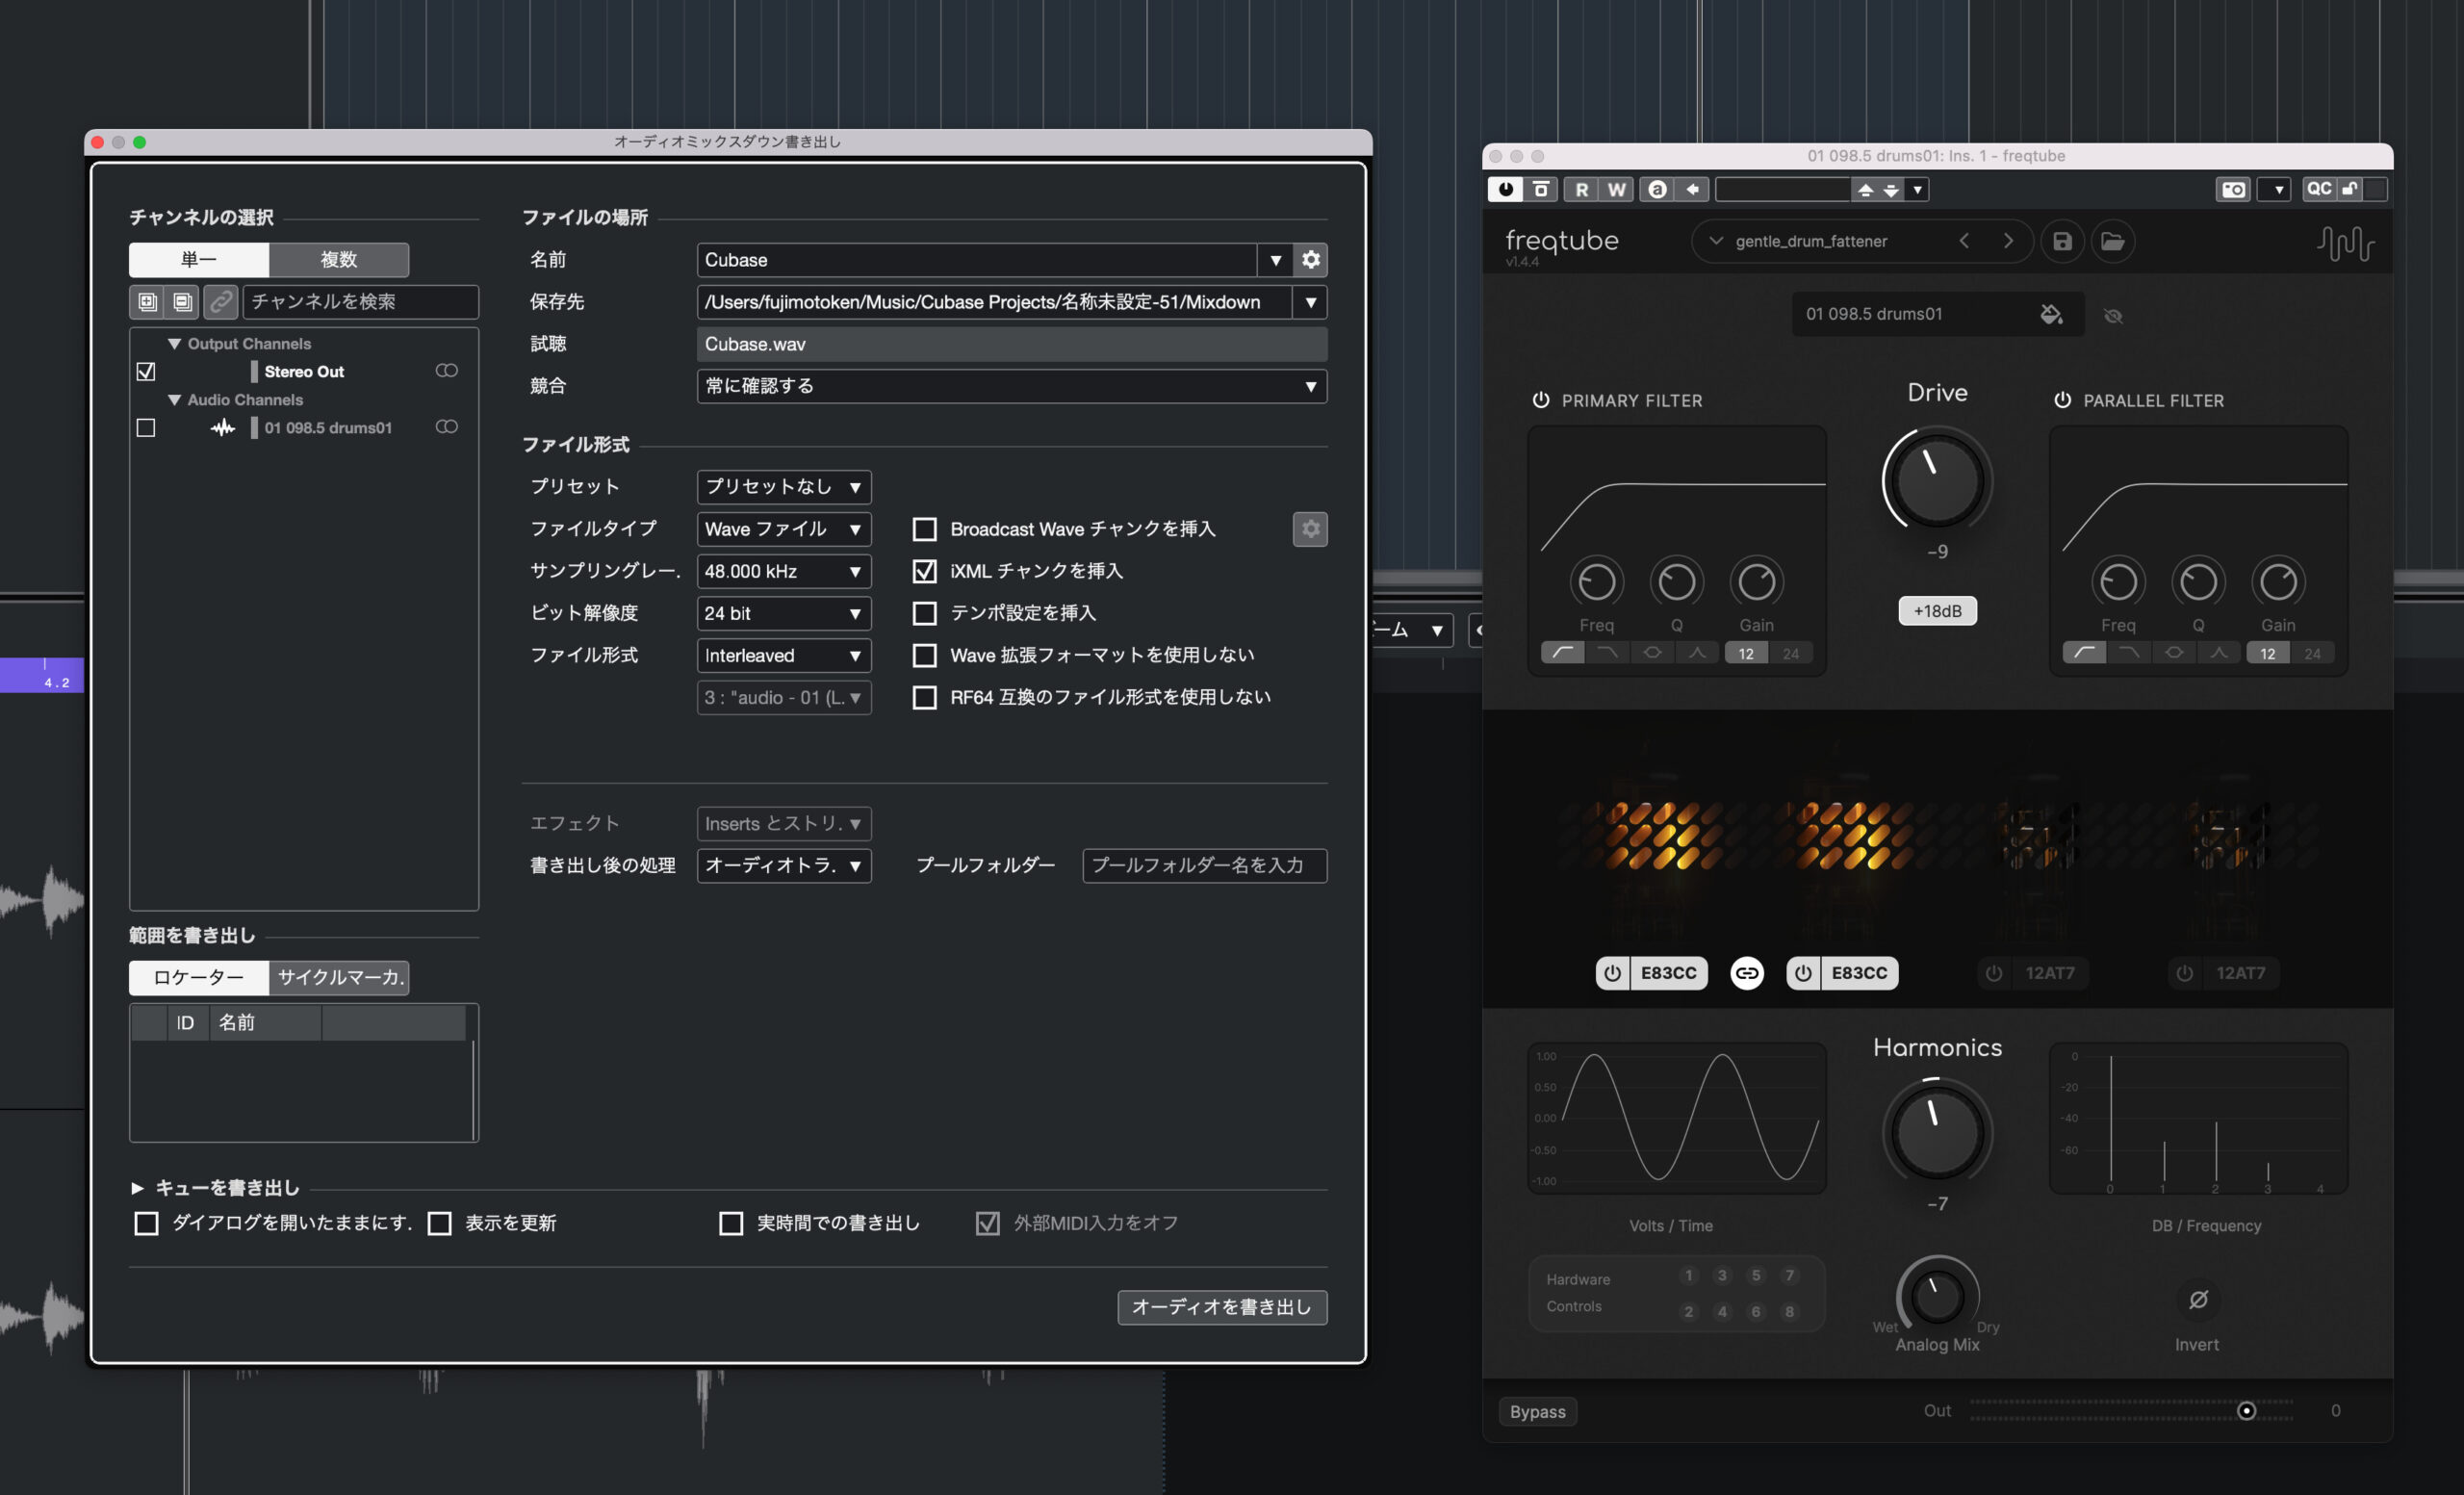Open the 名前 naming dropdown arrow
2464x1495 pixels.
pos(1275,260)
